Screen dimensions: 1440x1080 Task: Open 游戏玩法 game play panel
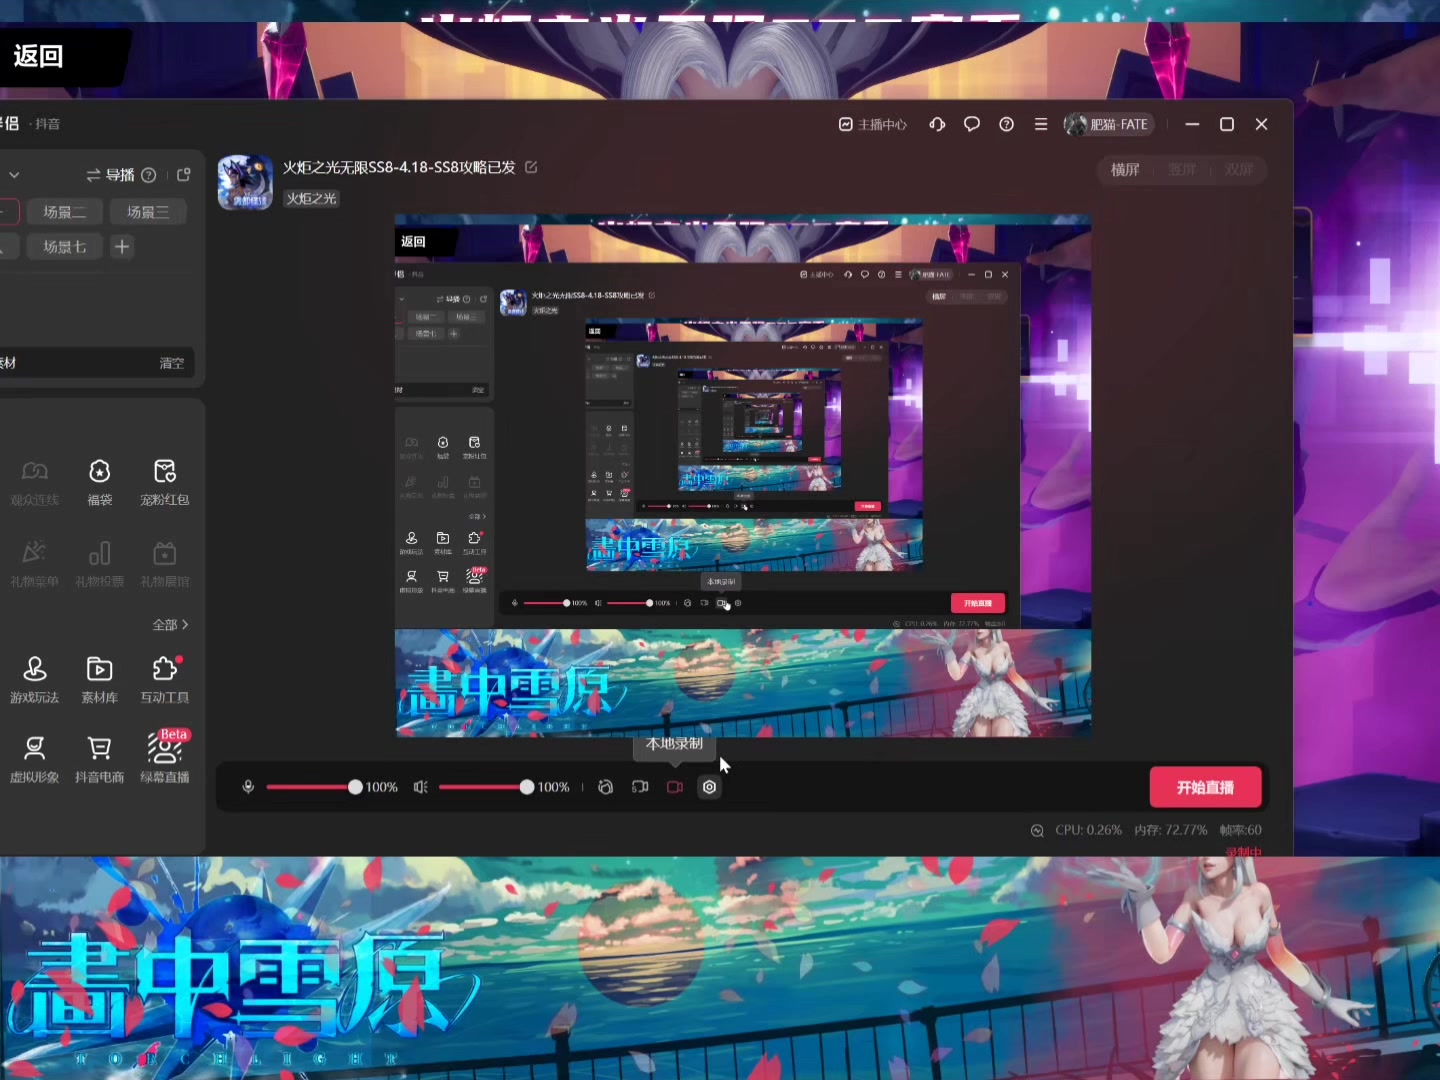pos(34,679)
